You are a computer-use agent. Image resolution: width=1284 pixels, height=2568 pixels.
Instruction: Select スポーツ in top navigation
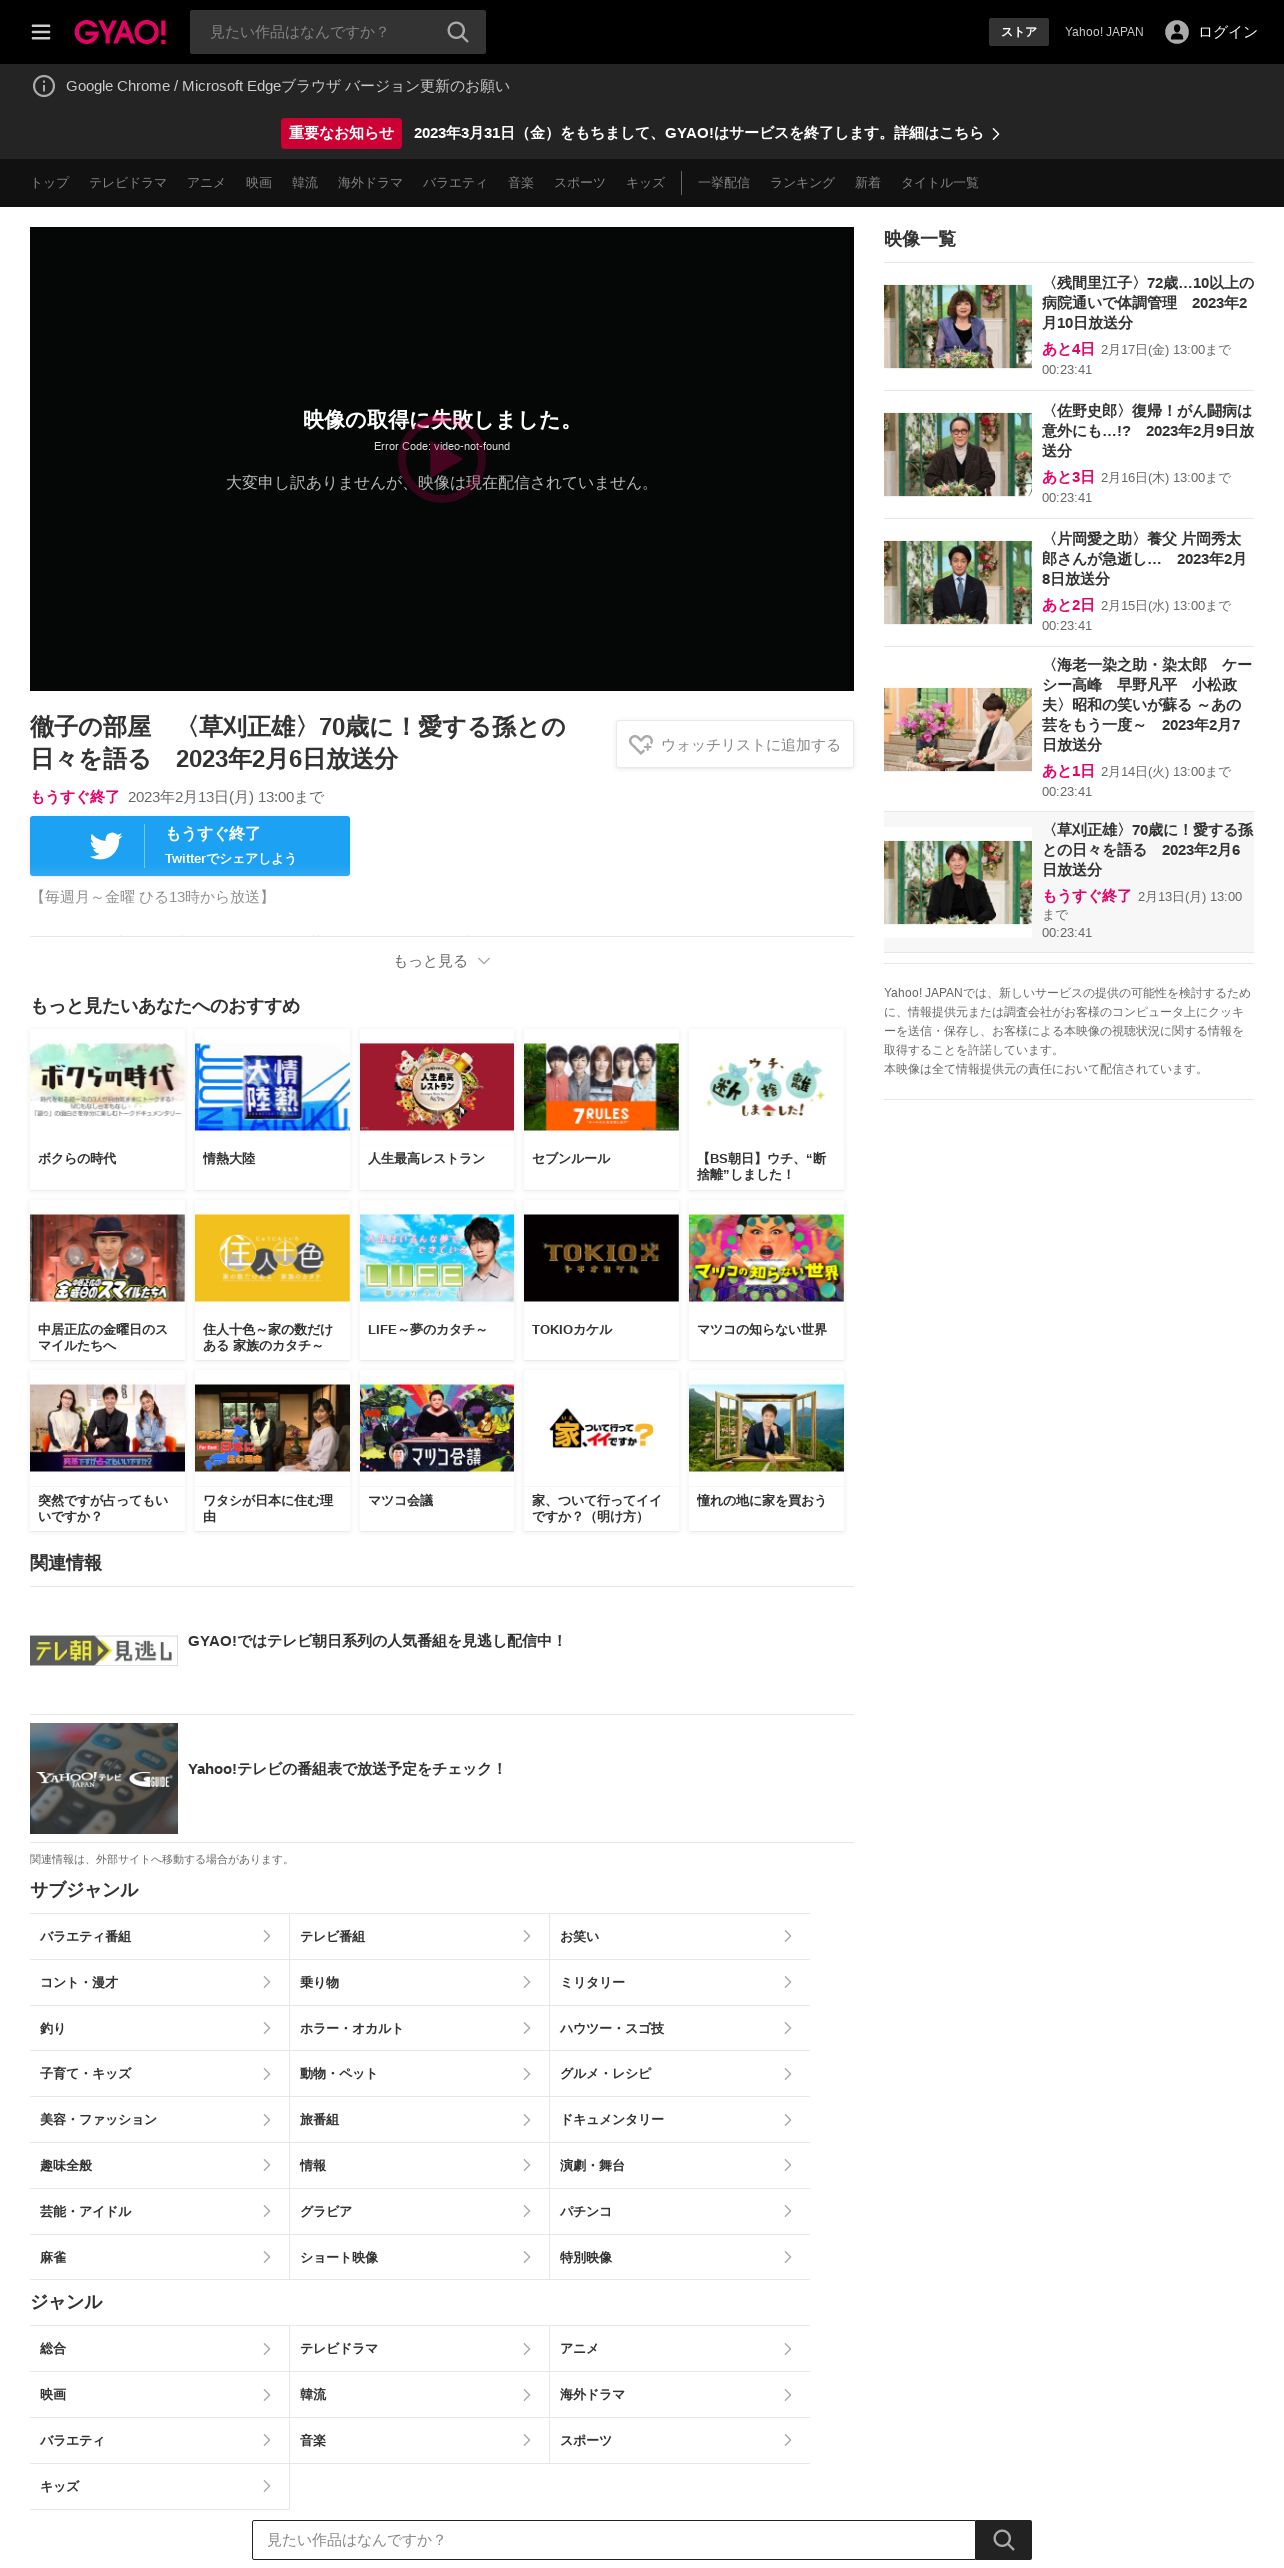tap(580, 183)
